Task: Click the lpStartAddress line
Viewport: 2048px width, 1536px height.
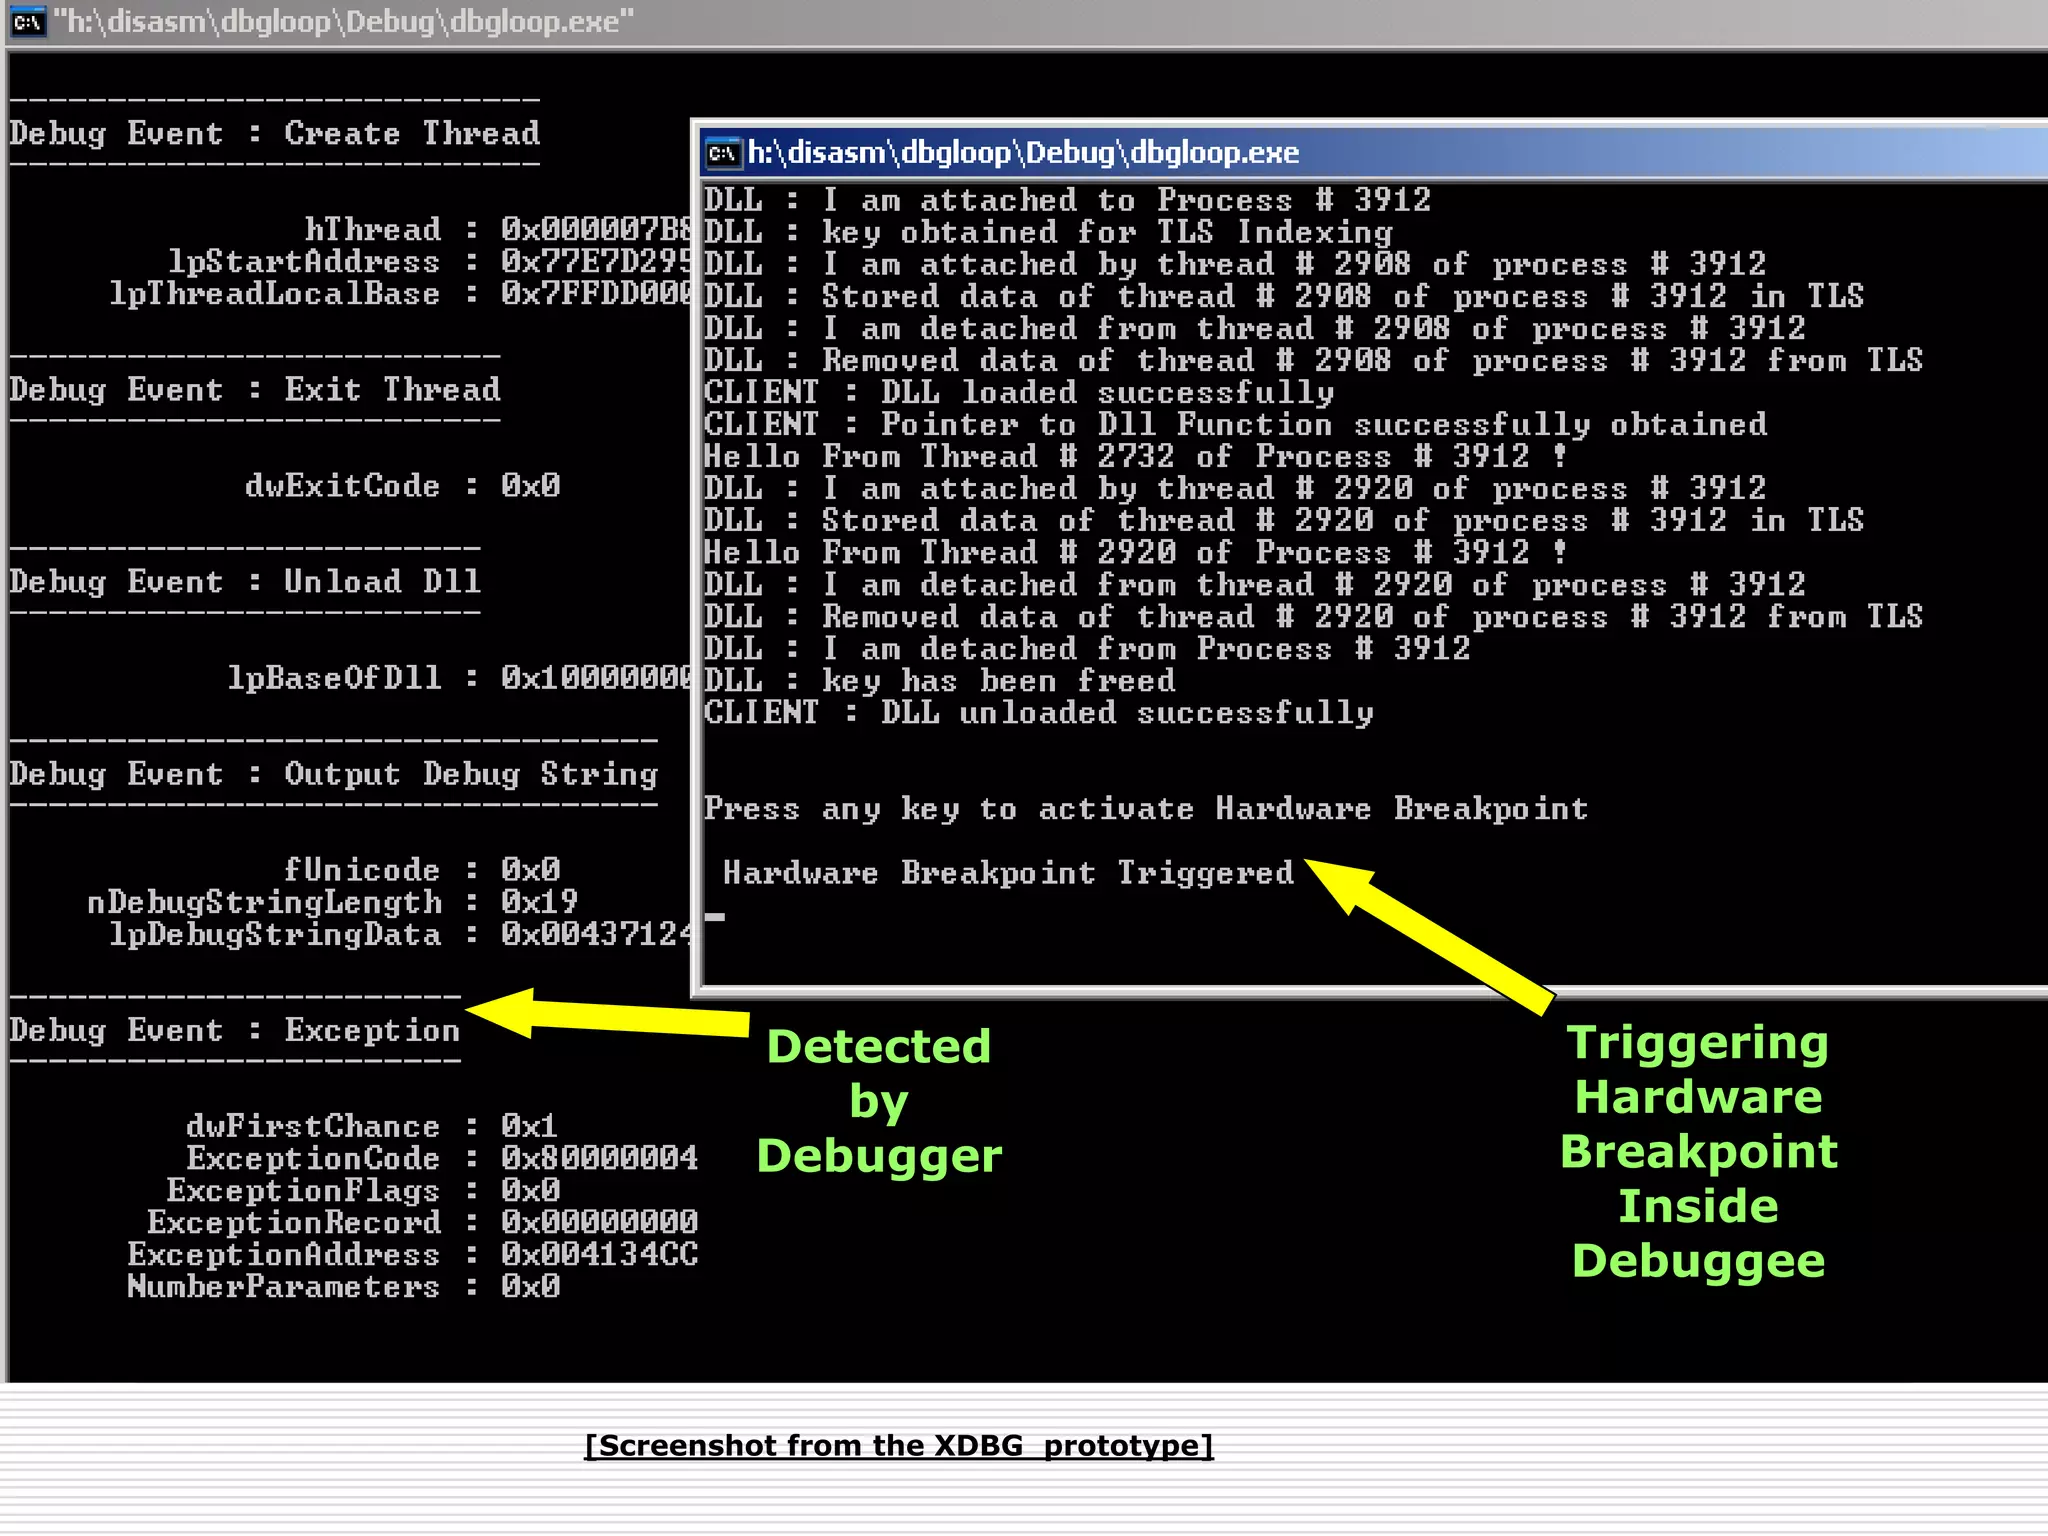Action: pos(430,262)
